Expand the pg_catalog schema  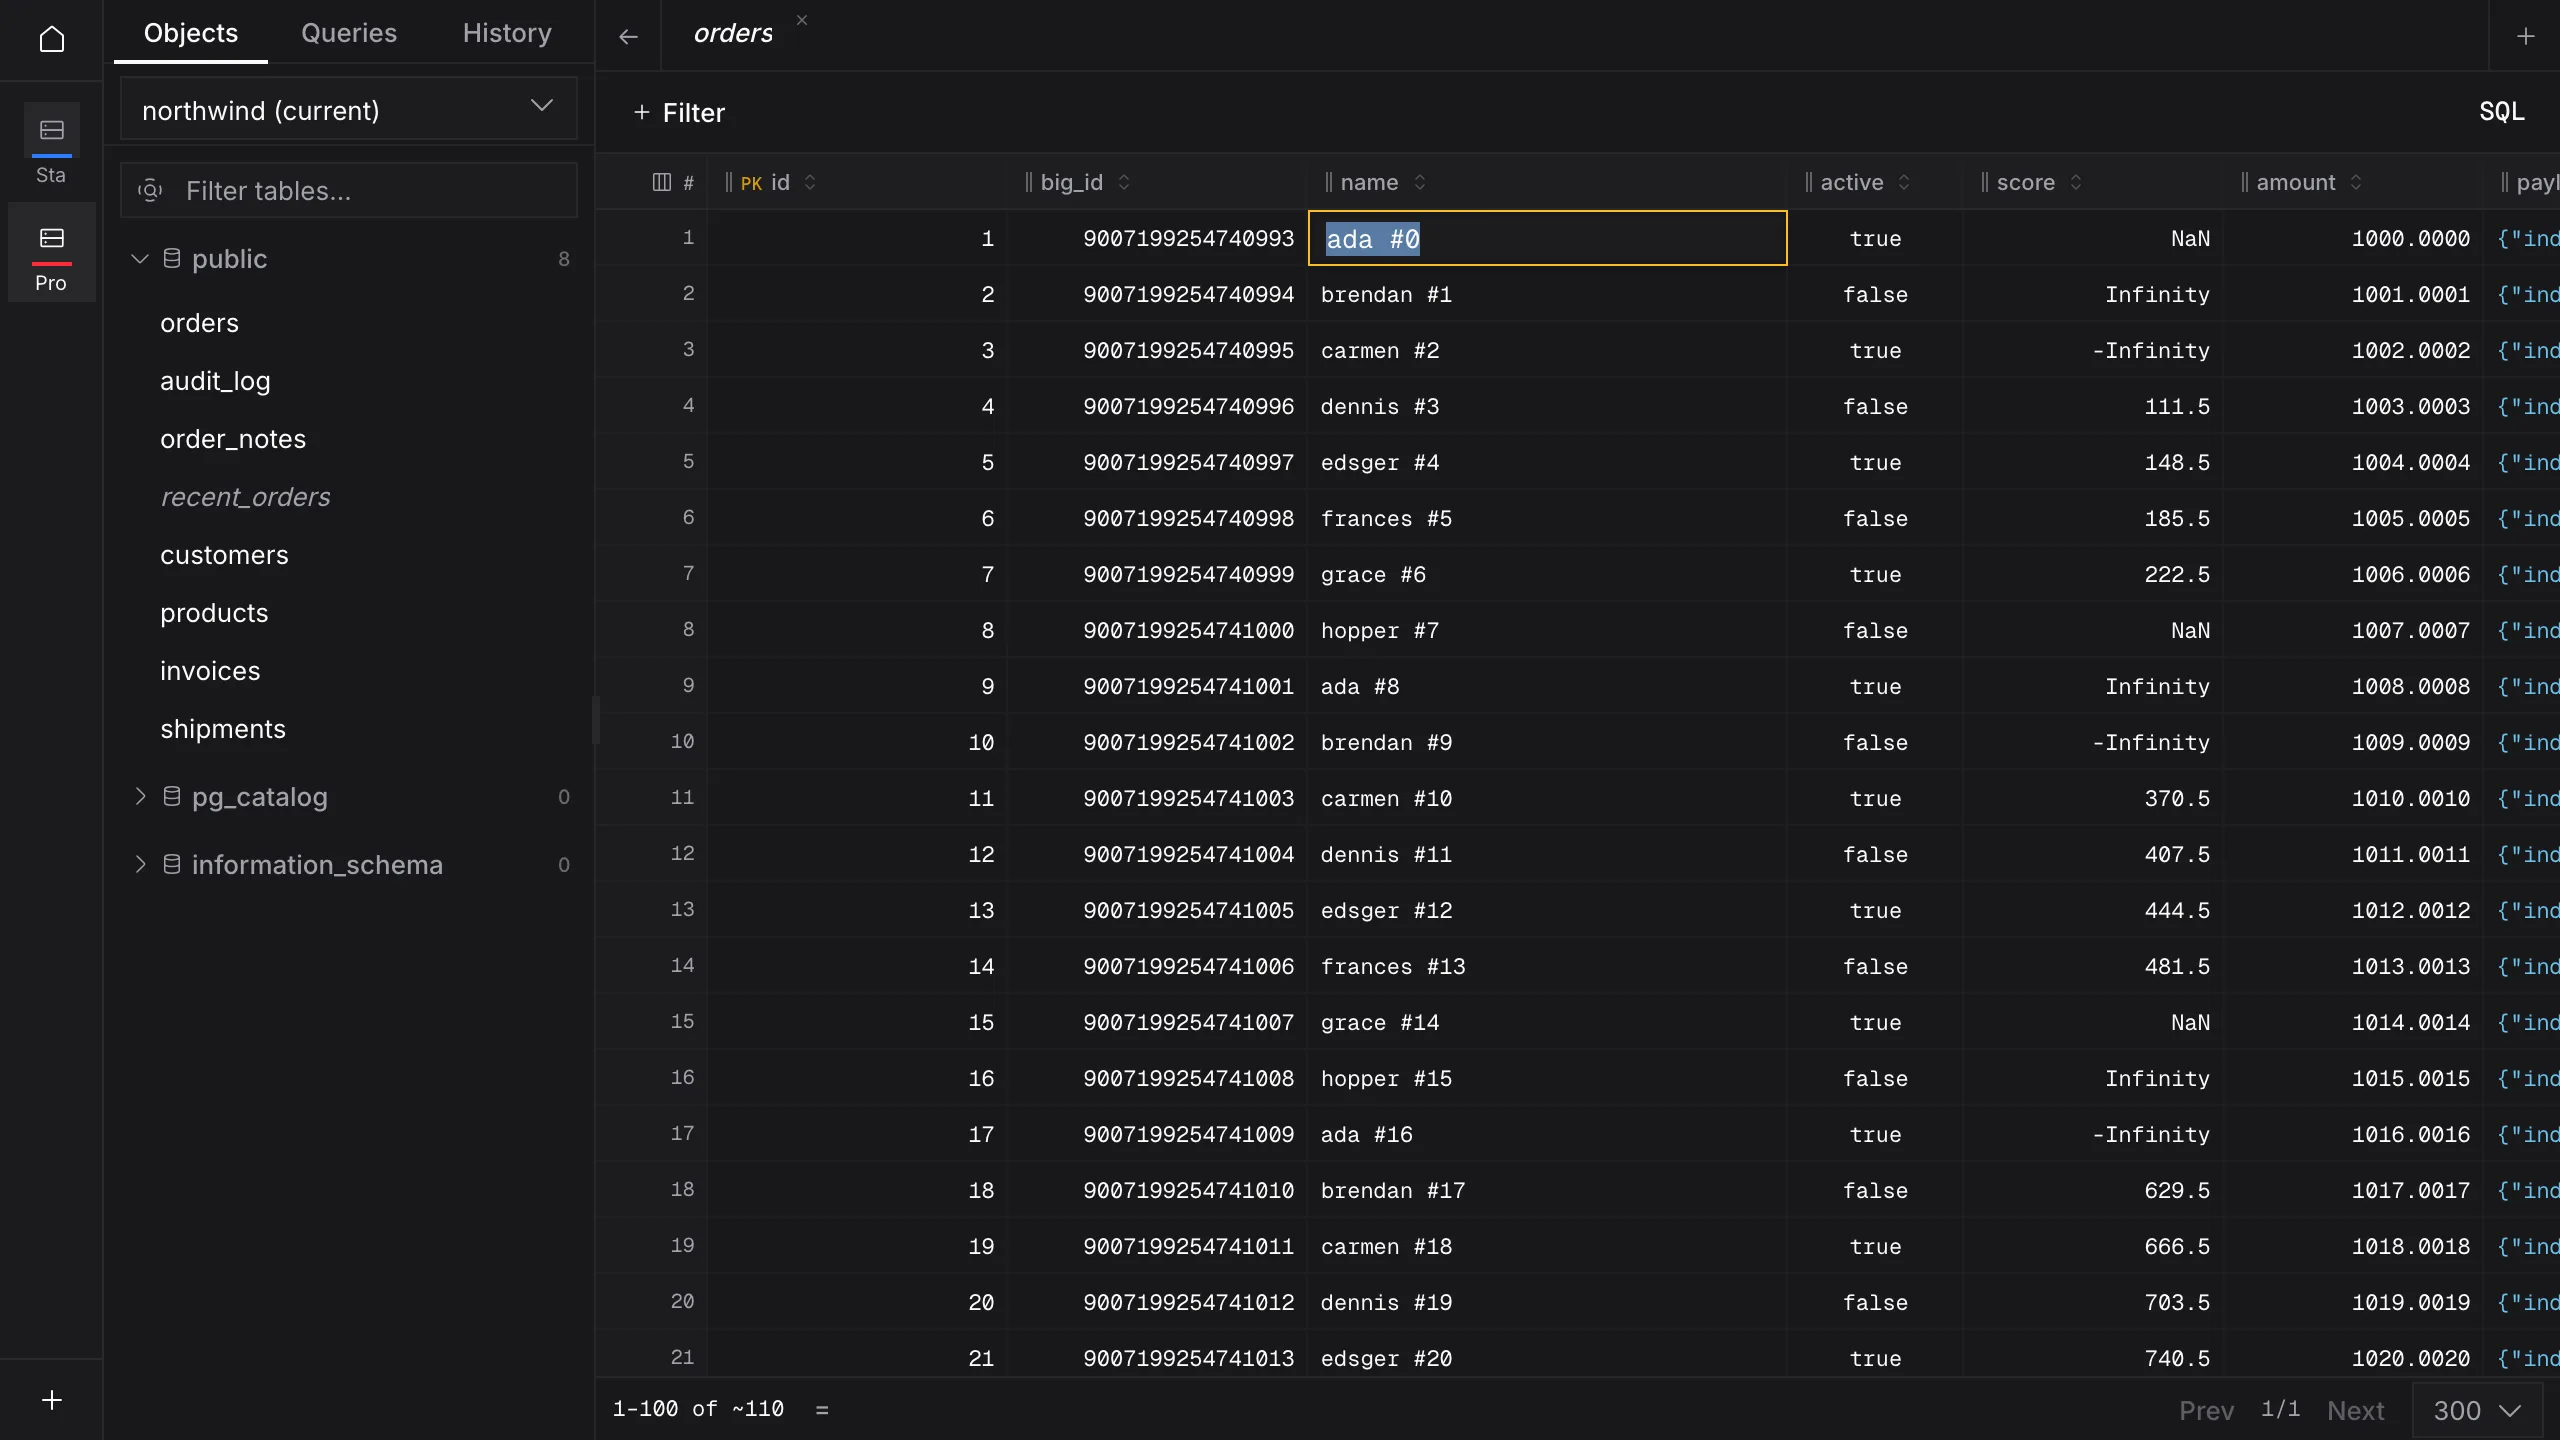coord(140,797)
